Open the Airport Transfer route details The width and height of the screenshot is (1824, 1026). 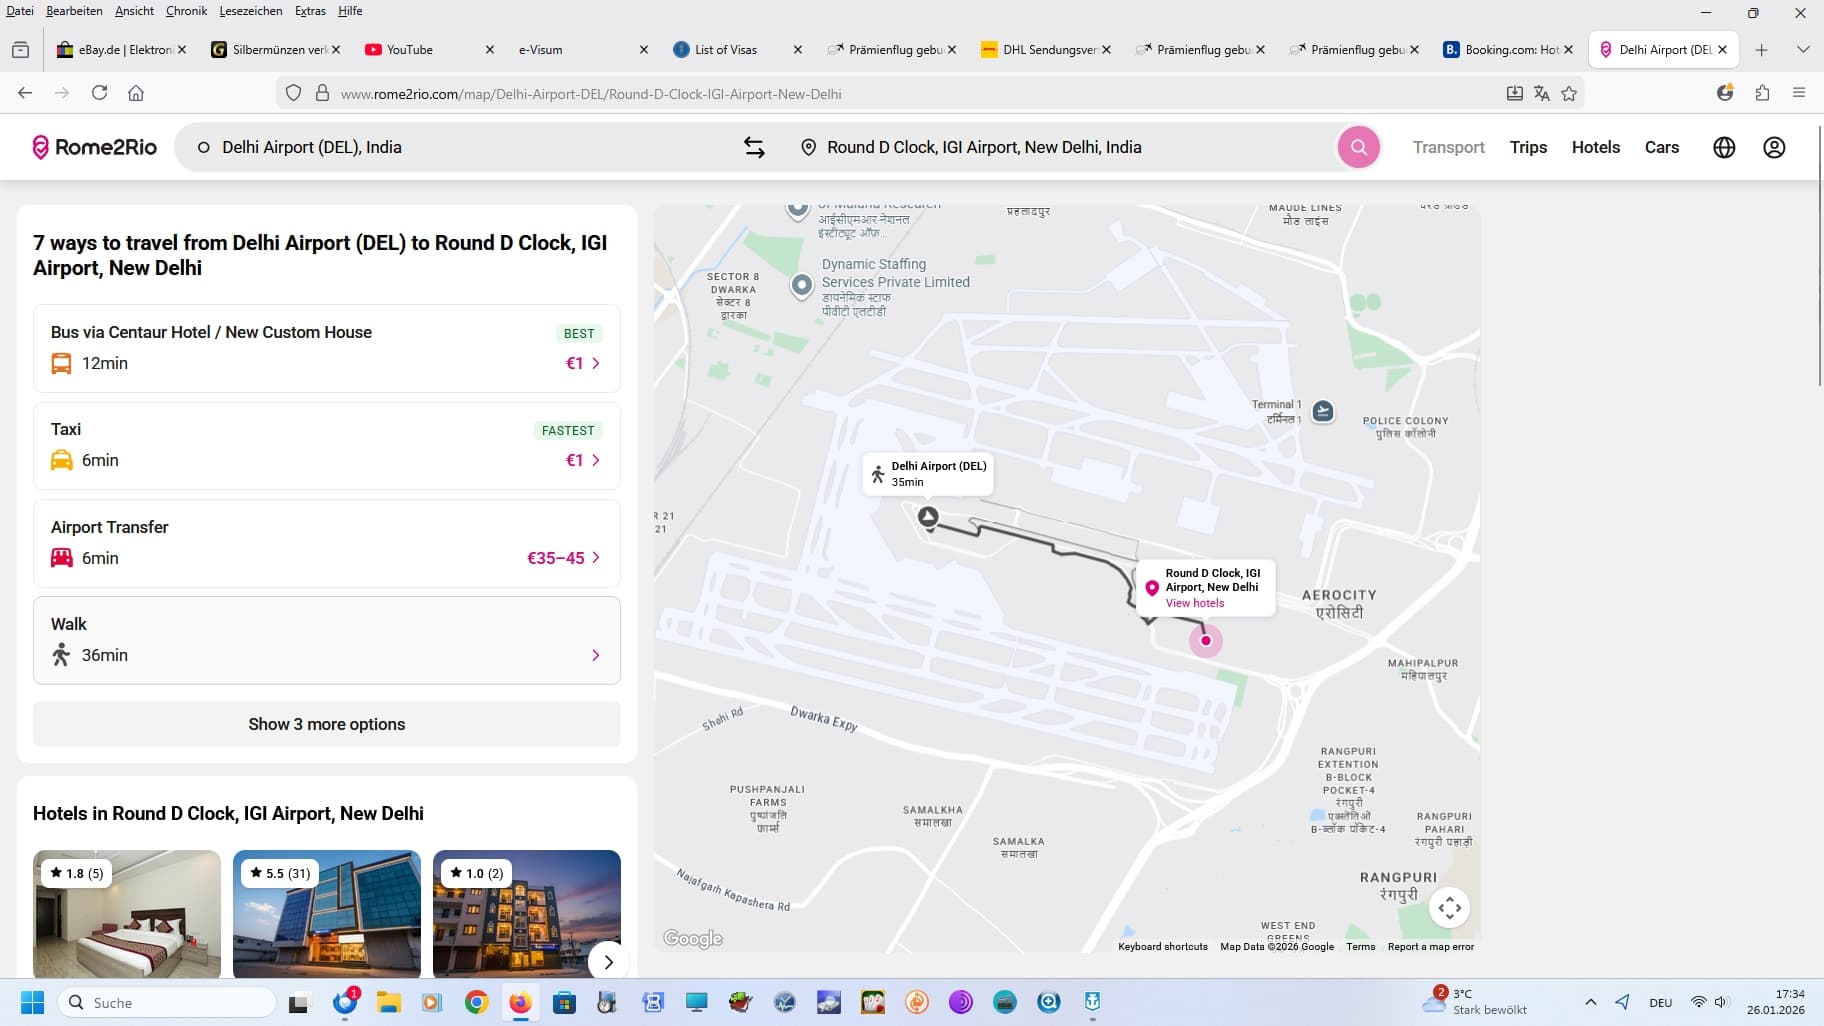pyautogui.click(x=326, y=543)
